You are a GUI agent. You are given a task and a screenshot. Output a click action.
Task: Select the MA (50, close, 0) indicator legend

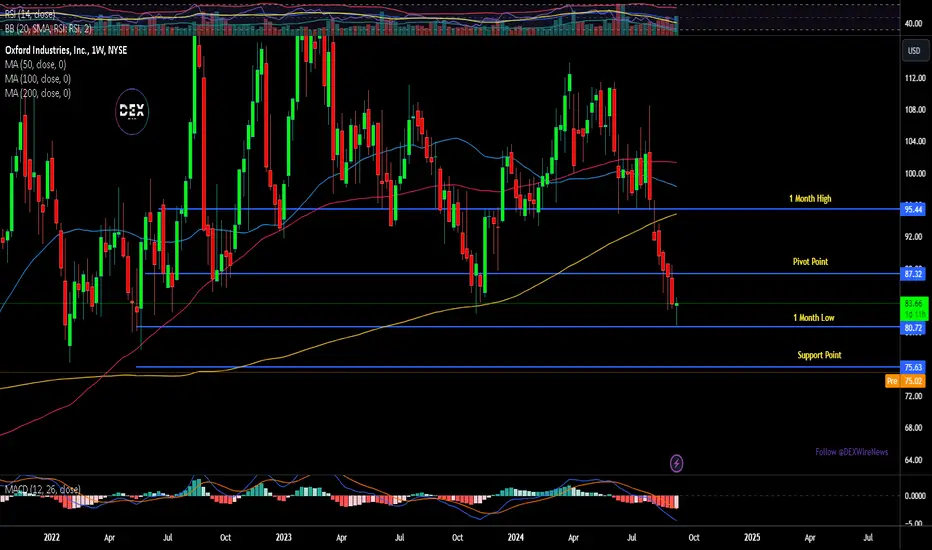click(36, 64)
